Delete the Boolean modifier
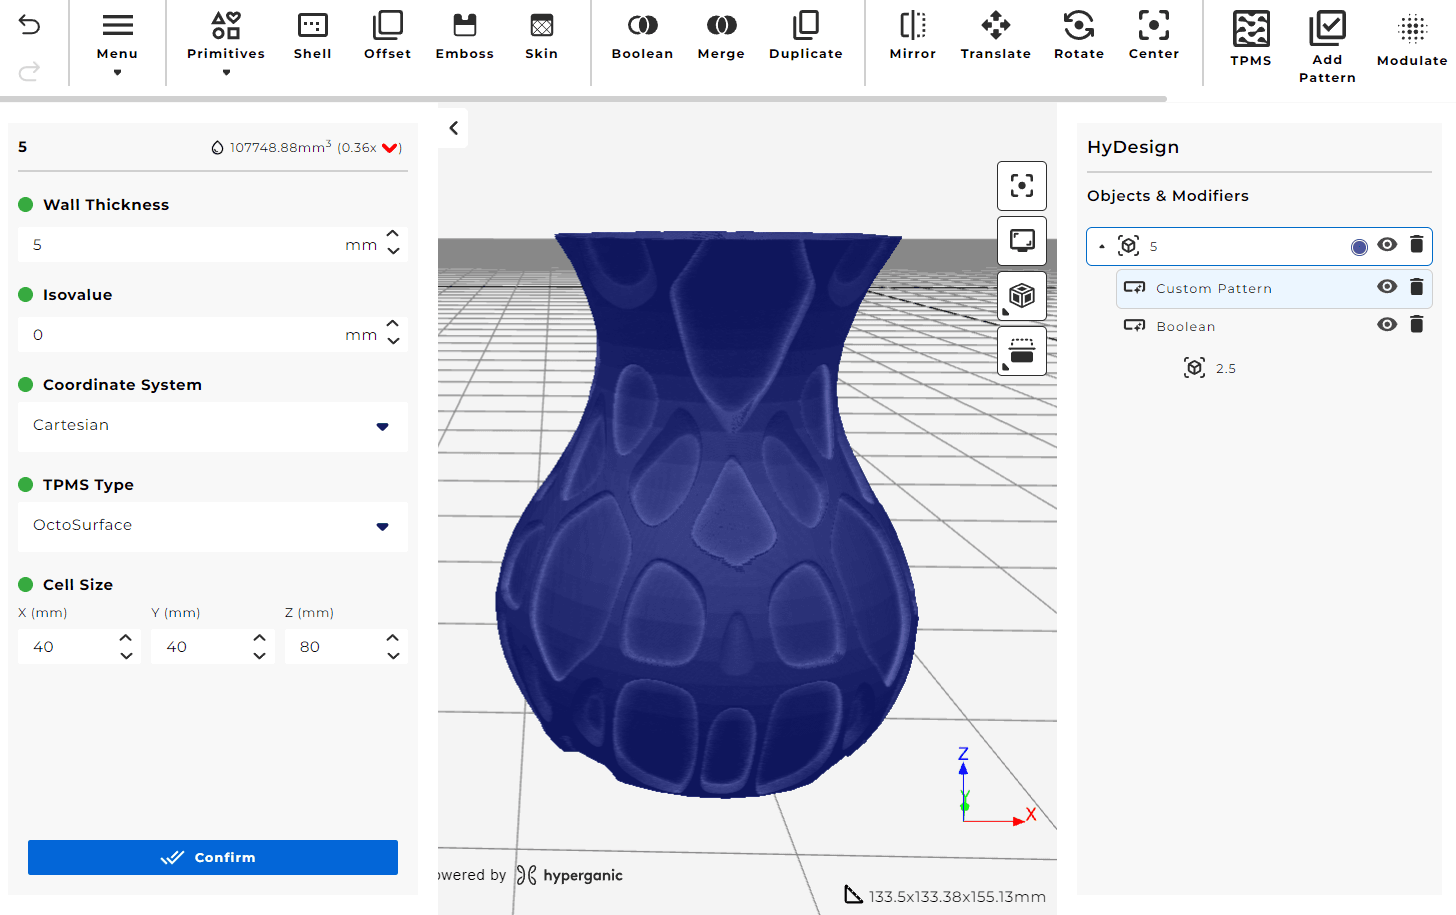1456x915 pixels. pos(1416,325)
